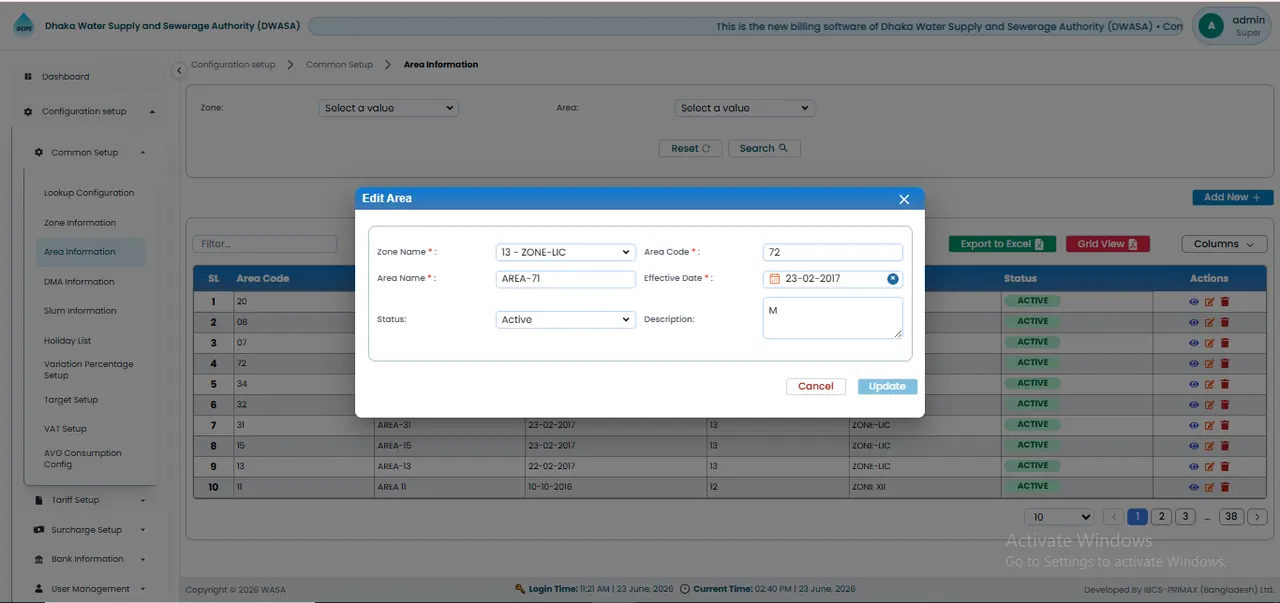The image size is (1280, 603).
Task: Click the eye view icon in row 1
Action: [x=1194, y=301]
